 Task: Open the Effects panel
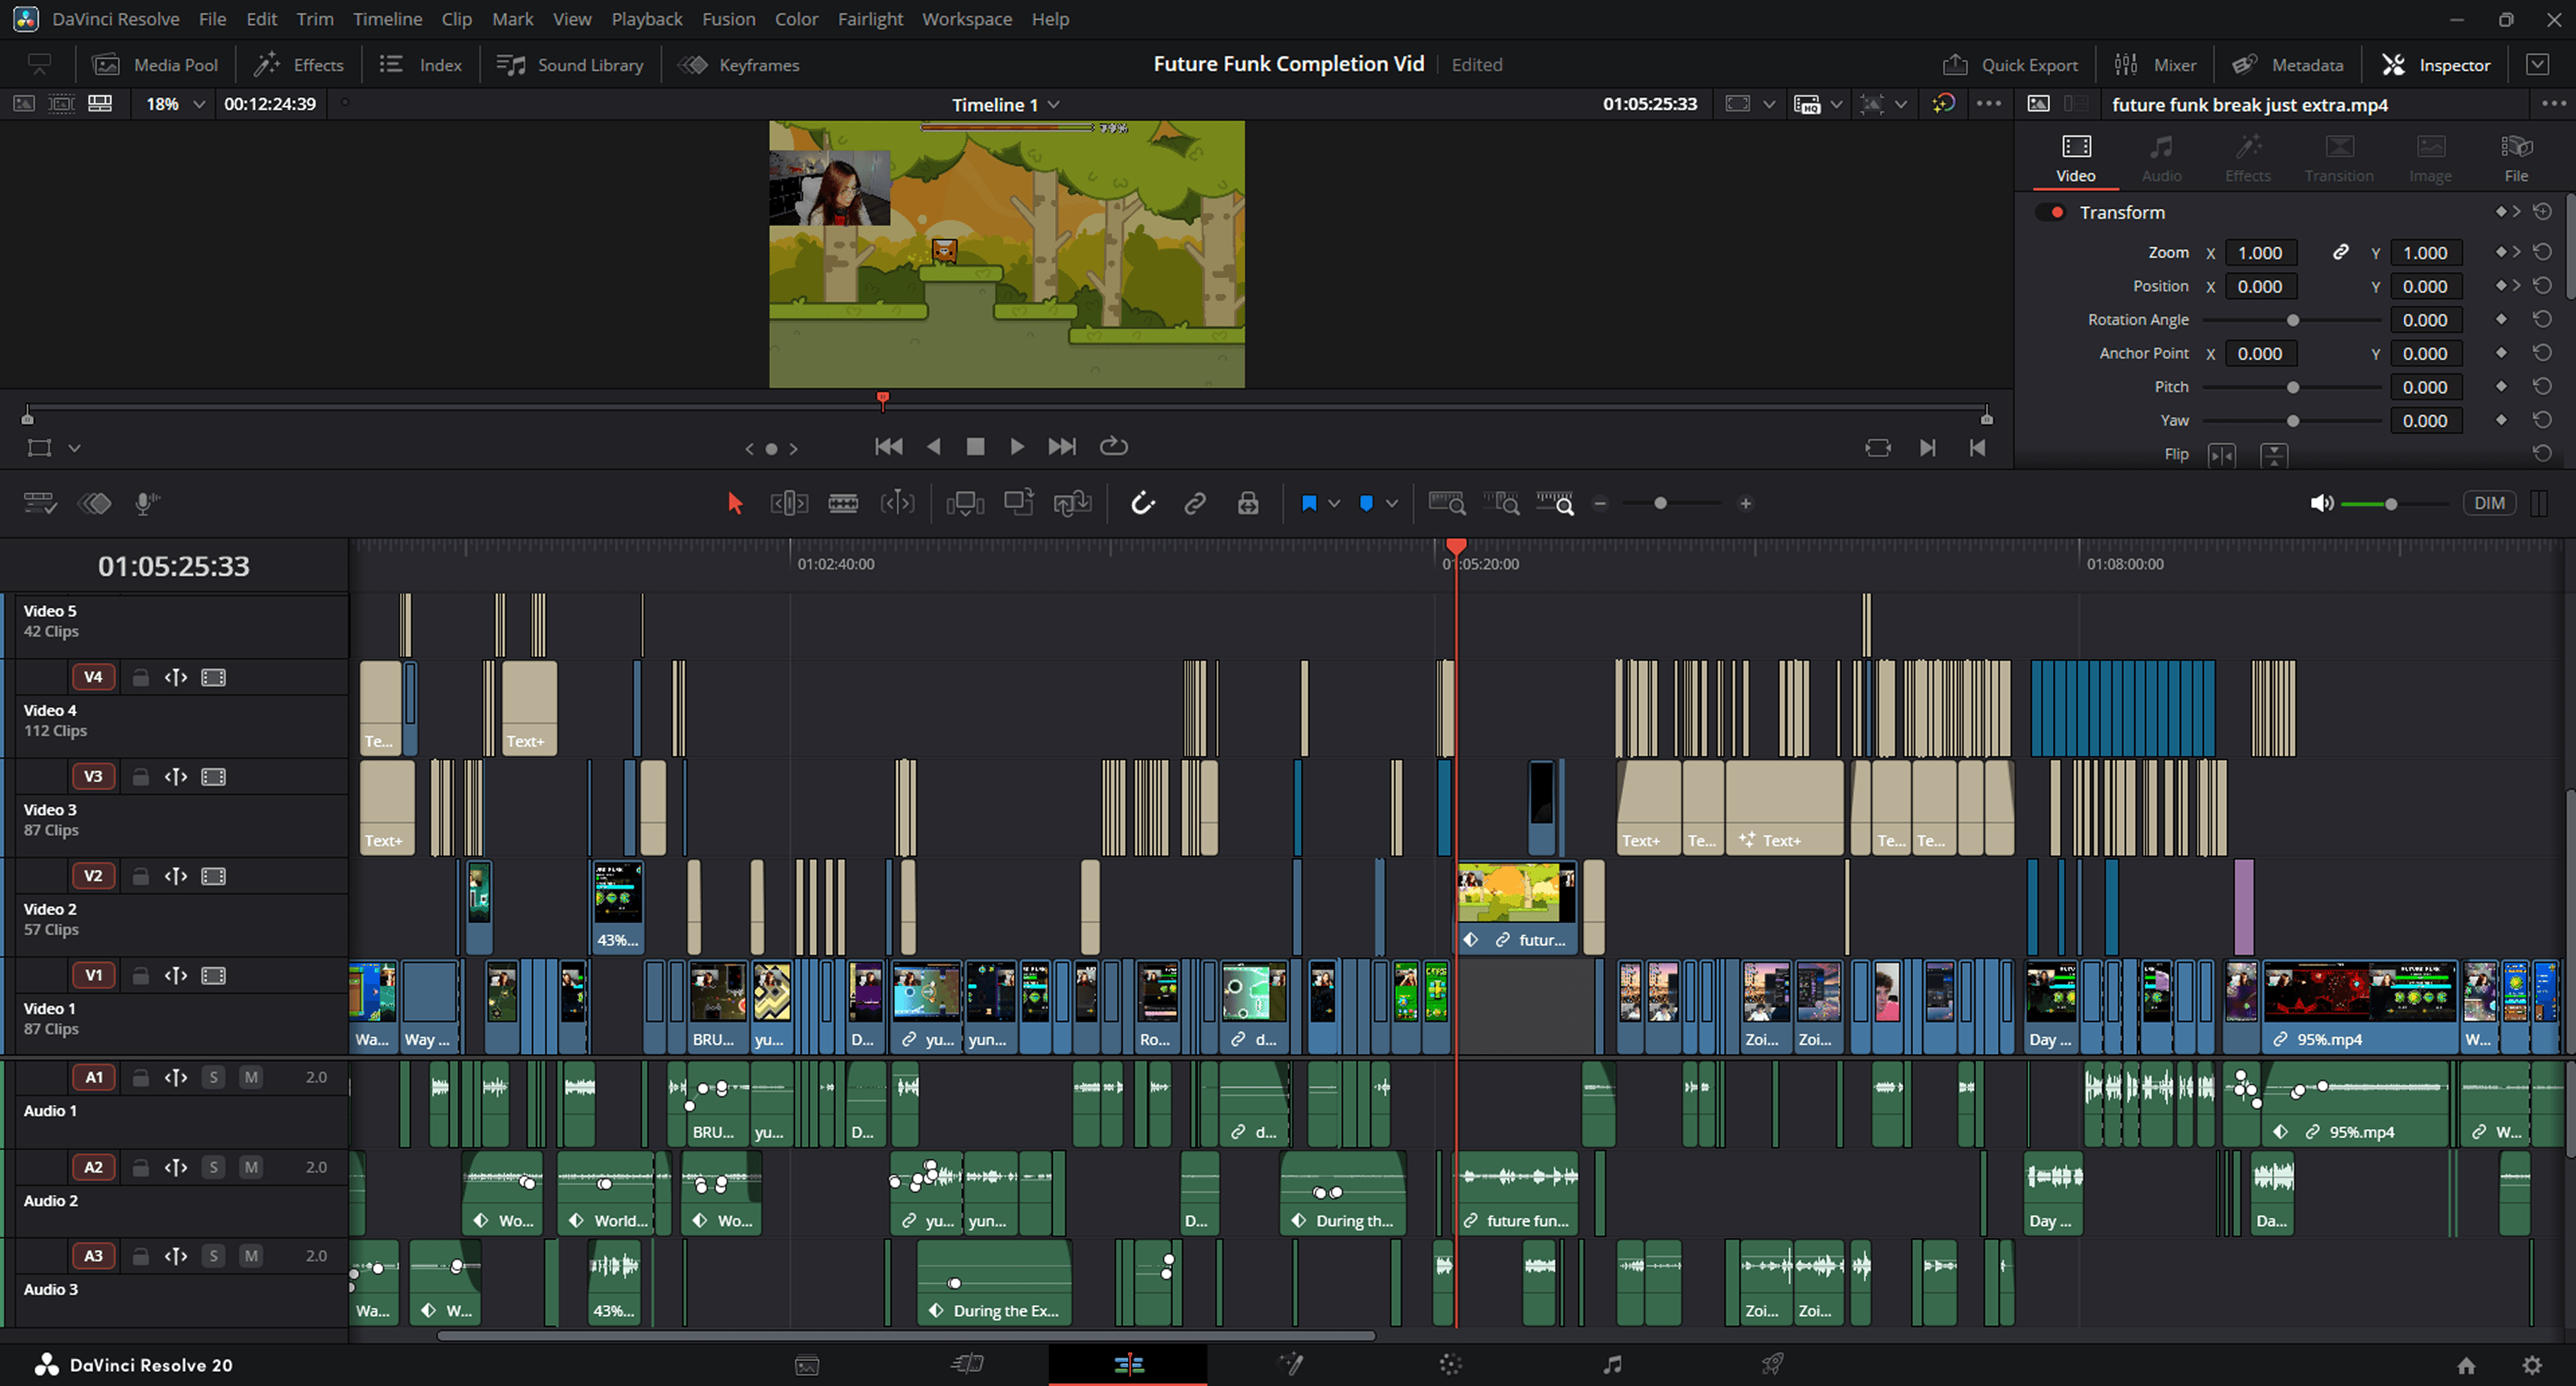pos(298,65)
